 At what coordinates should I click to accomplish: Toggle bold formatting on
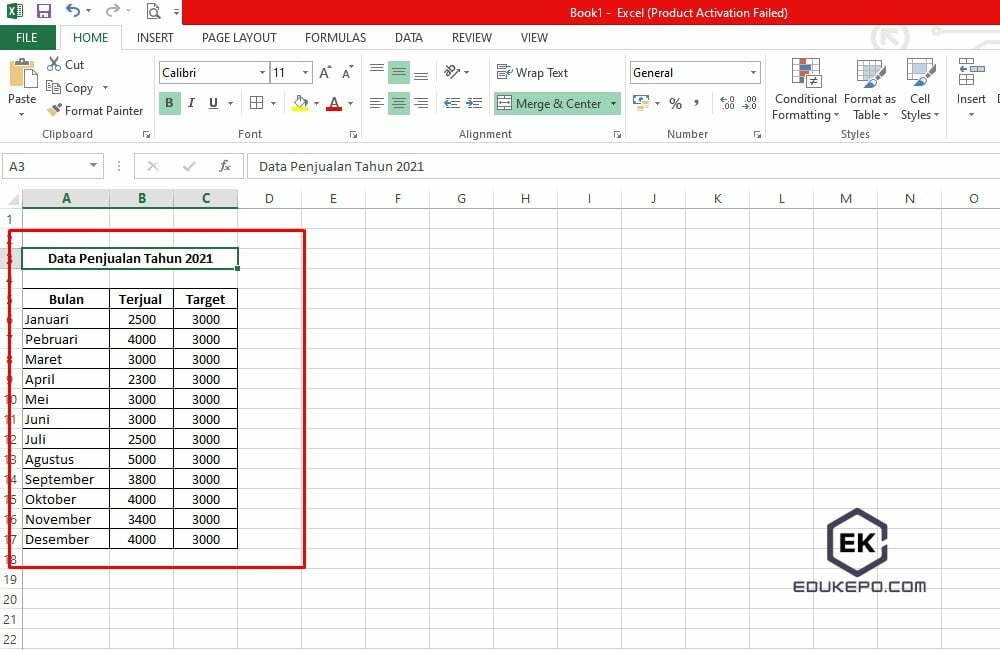click(169, 103)
